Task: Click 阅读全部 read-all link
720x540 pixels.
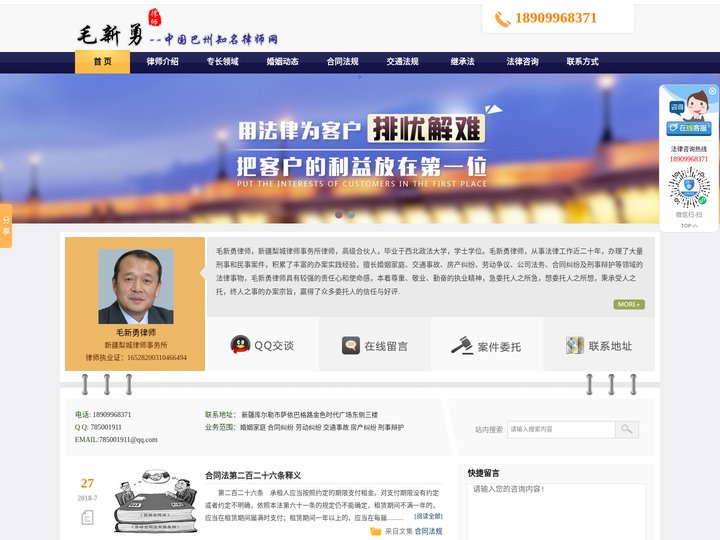Action: [428, 516]
